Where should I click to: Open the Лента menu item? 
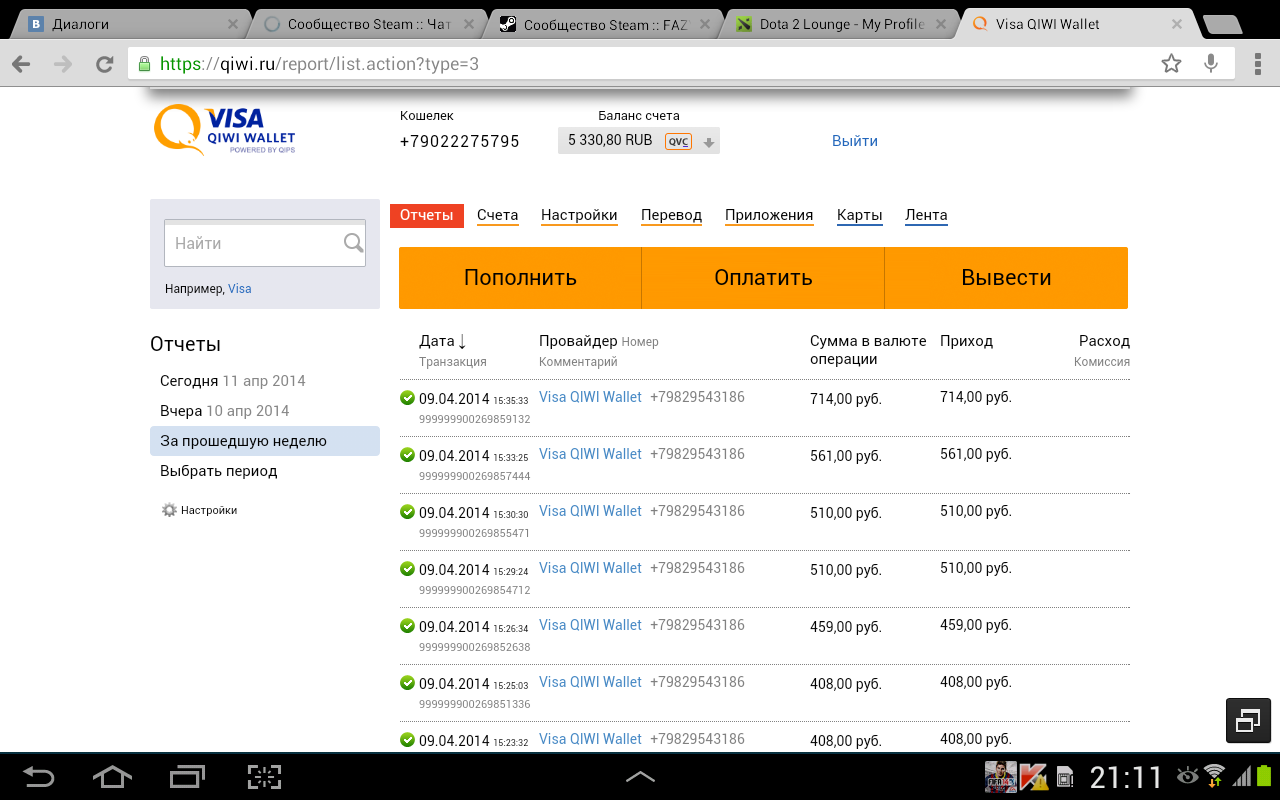(x=926, y=215)
